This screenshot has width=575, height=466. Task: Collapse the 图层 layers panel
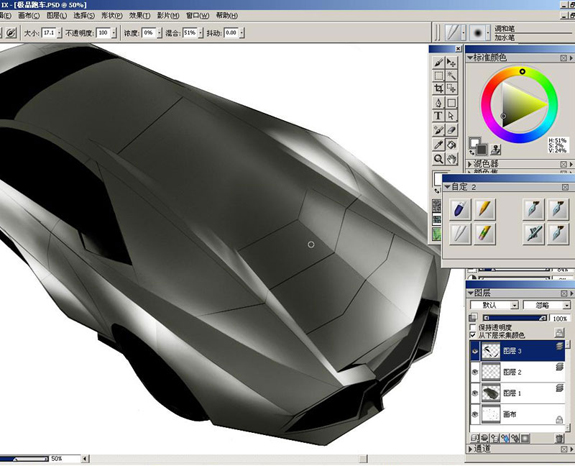(470, 293)
